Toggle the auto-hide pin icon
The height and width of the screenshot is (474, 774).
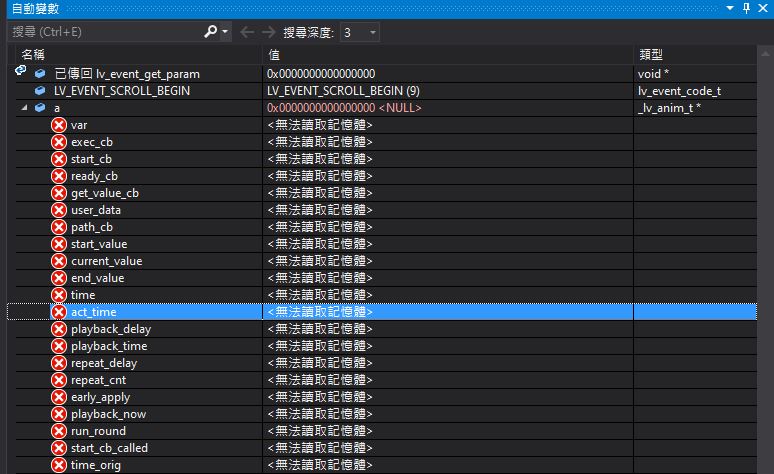(746, 8)
